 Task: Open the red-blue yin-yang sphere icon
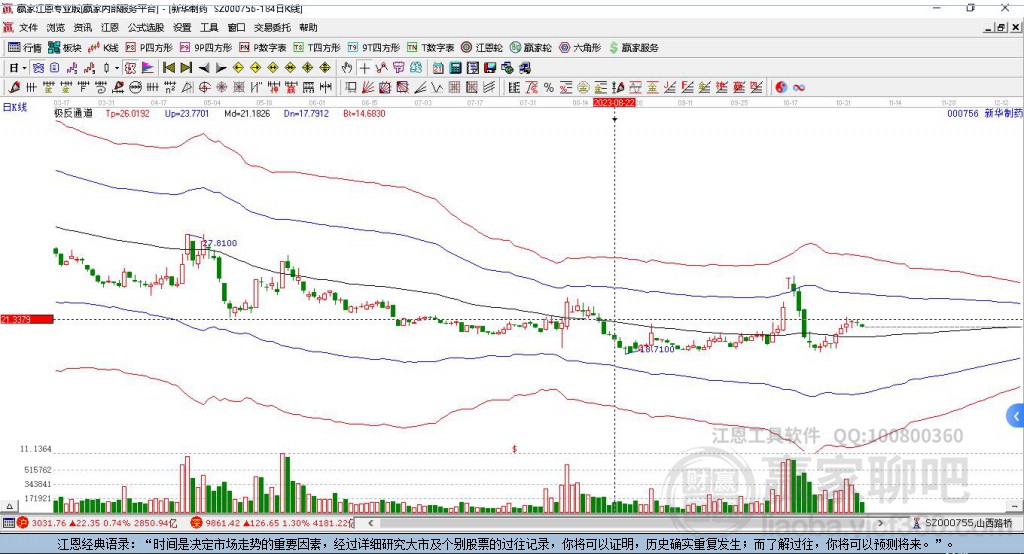tap(781, 88)
